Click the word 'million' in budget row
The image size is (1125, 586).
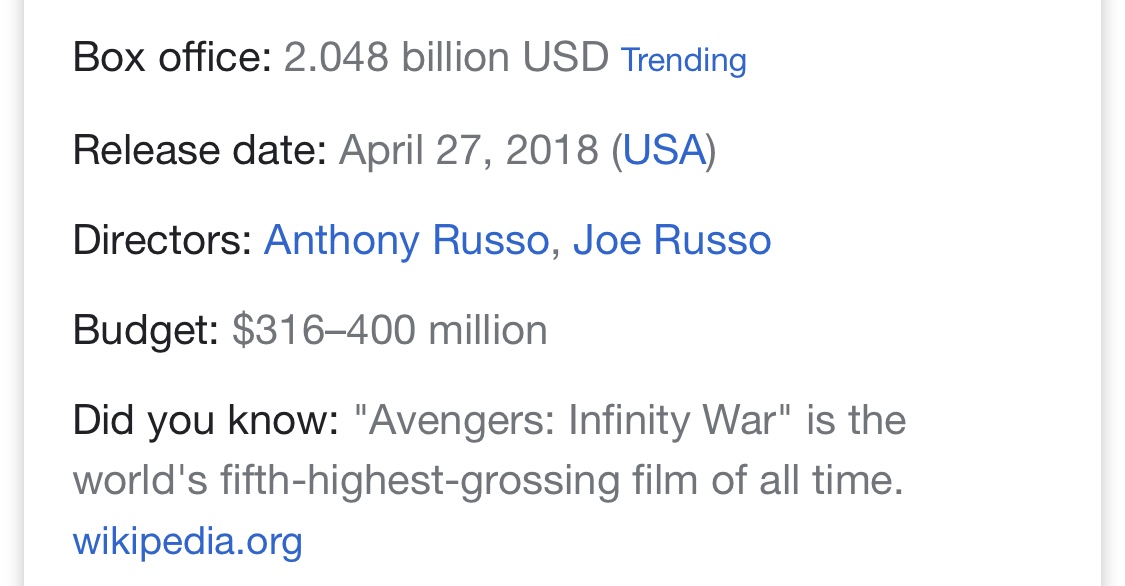pyautogui.click(x=488, y=331)
